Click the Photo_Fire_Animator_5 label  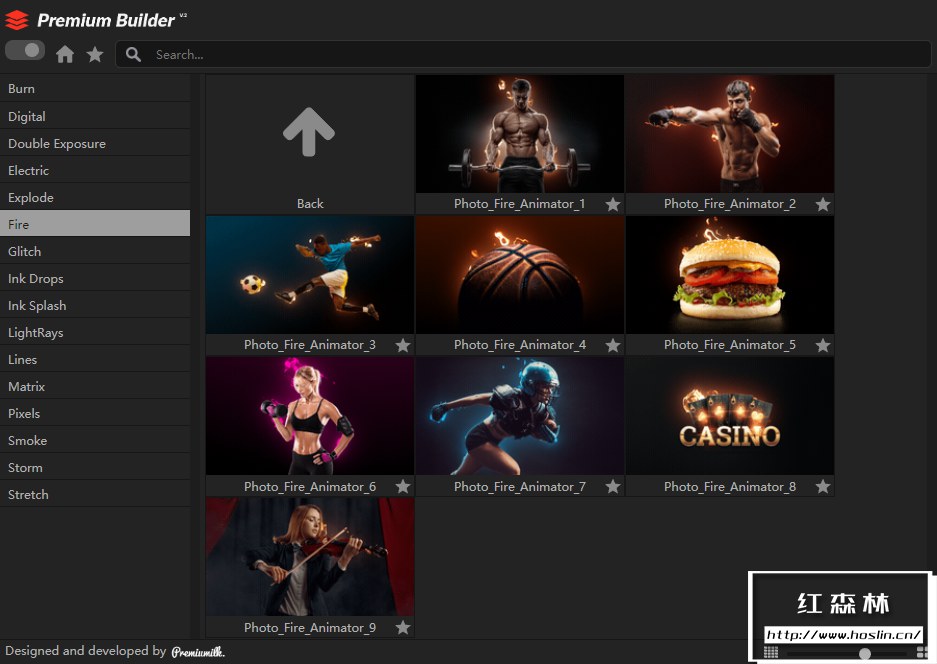click(x=730, y=345)
